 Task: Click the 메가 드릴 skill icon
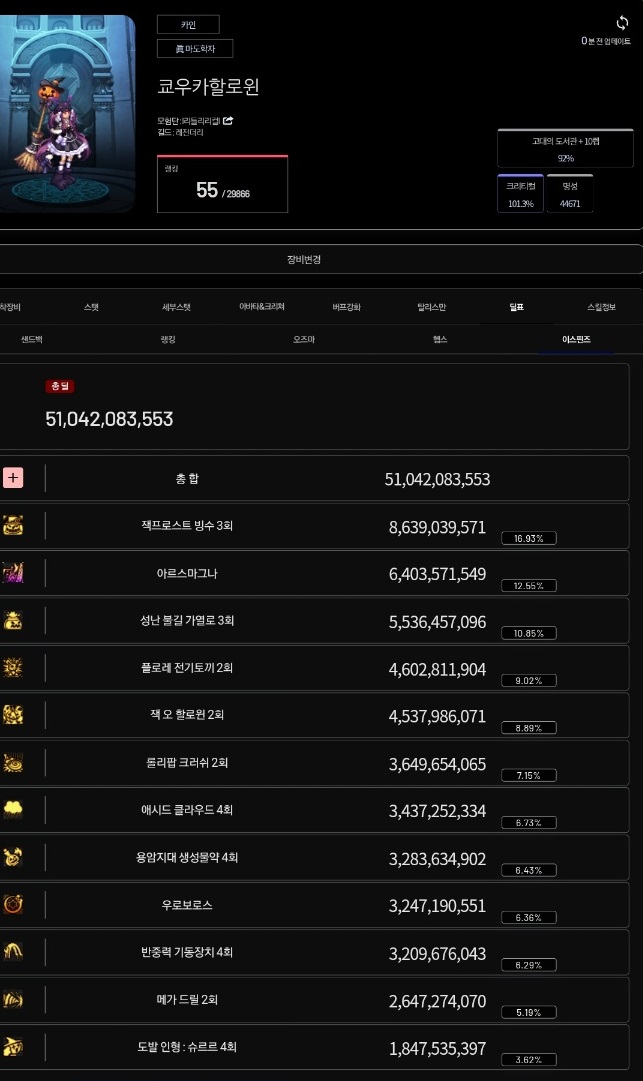tap(13, 1000)
